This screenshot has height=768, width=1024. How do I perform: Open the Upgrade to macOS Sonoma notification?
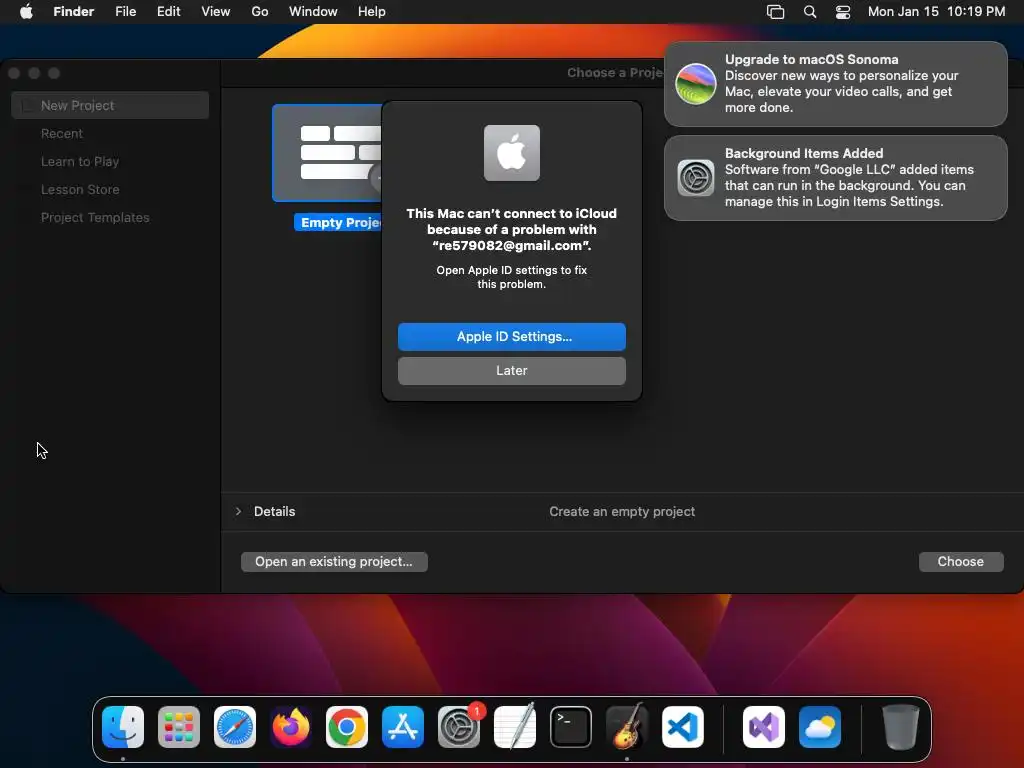[836, 84]
